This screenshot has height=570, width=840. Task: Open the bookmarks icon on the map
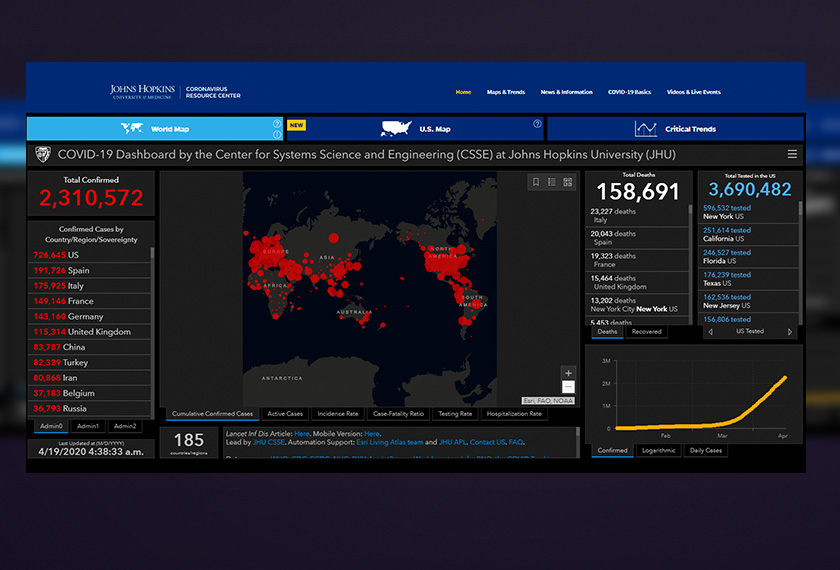coord(536,182)
